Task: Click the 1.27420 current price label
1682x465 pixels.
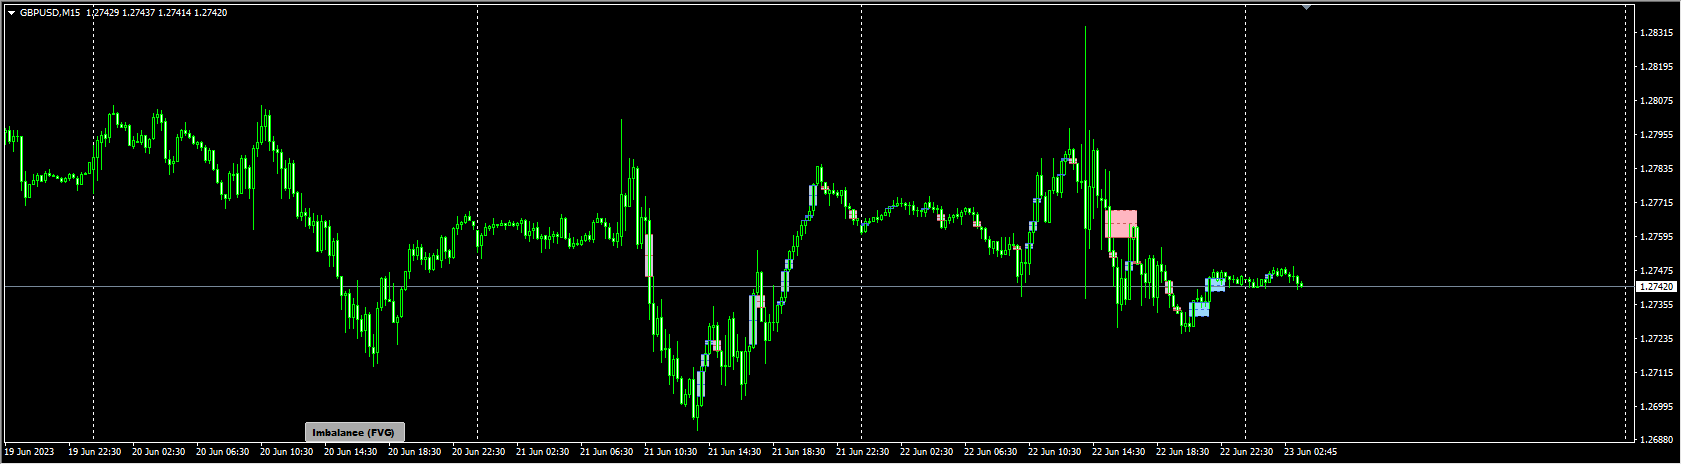Action: [x=1656, y=287]
